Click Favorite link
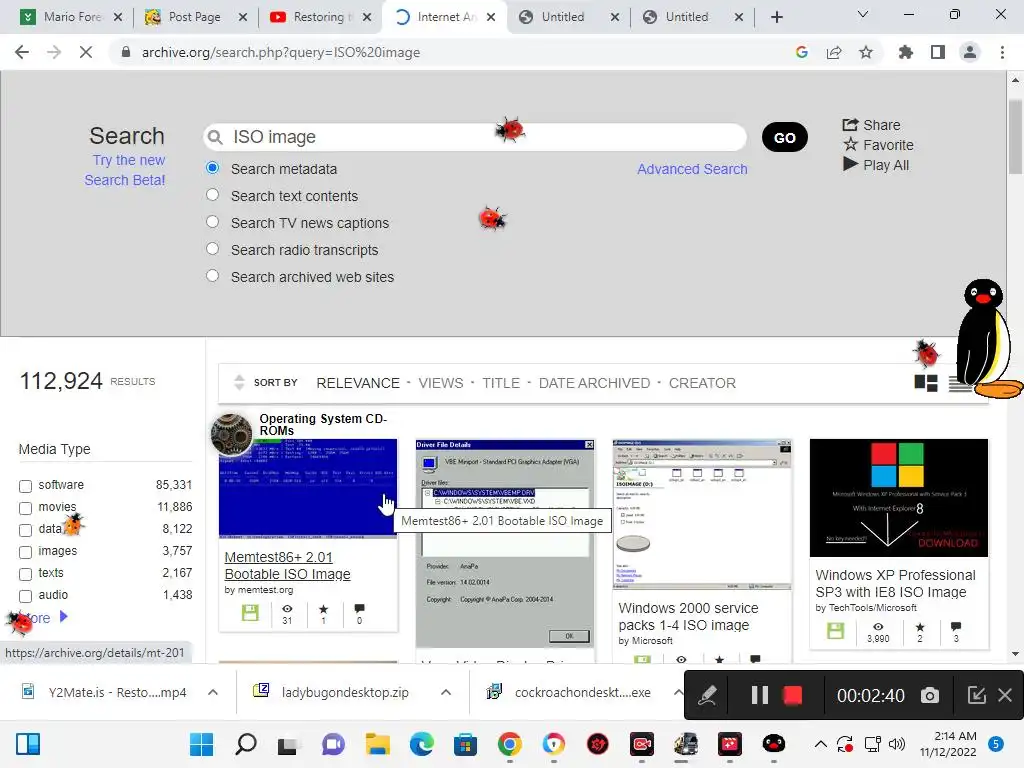The width and height of the screenshot is (1024, 768). point(878,145)
